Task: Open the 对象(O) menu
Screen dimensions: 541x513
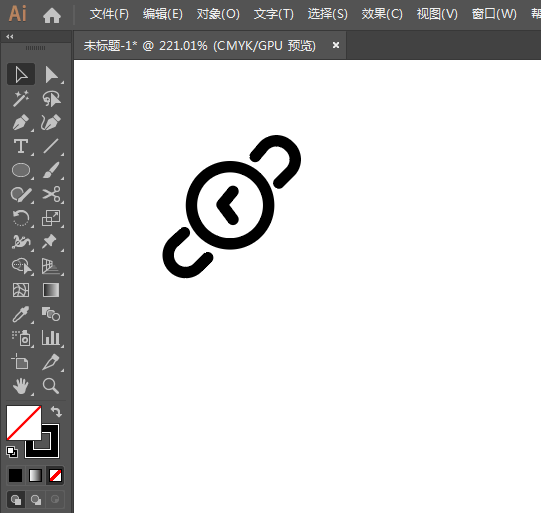Action: pos(218,14)
